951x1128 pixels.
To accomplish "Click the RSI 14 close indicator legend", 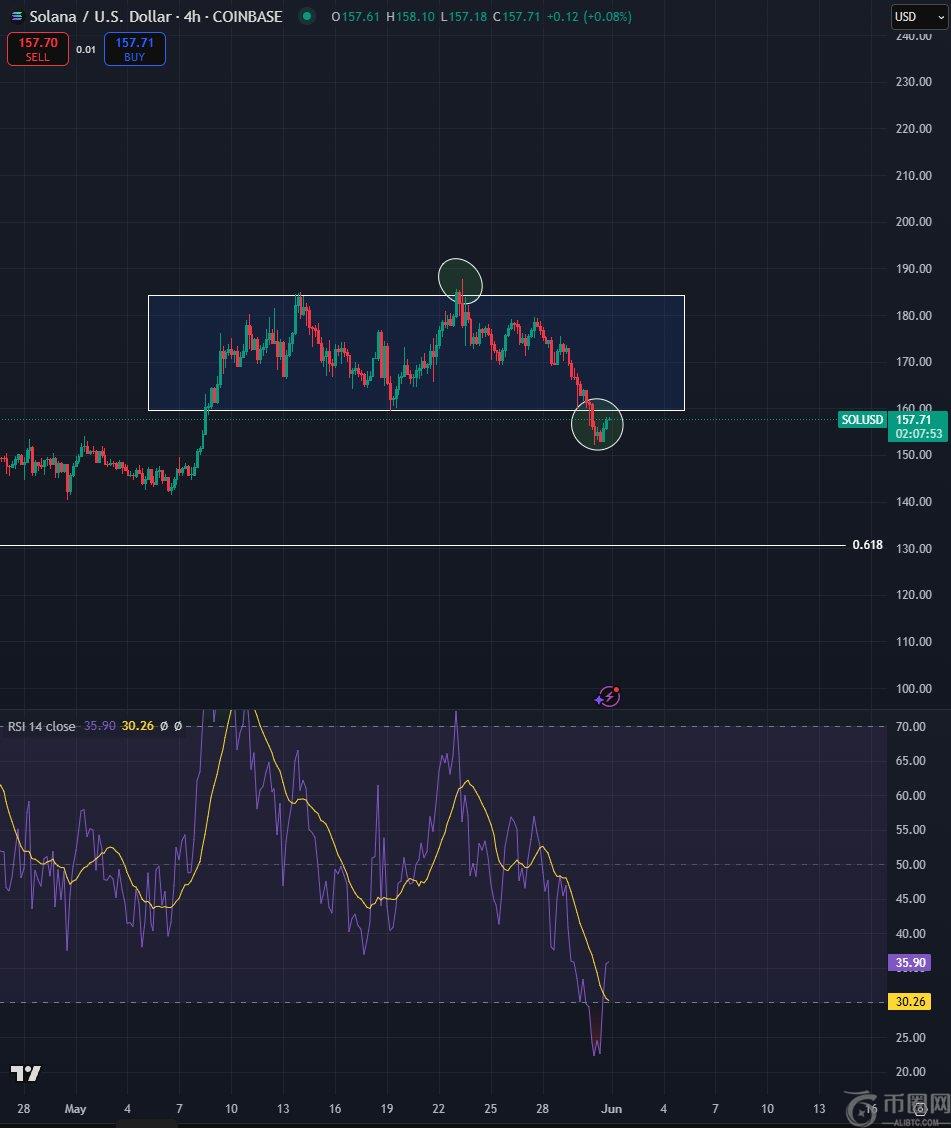I will pyautogui.click(x=41, y=727).
